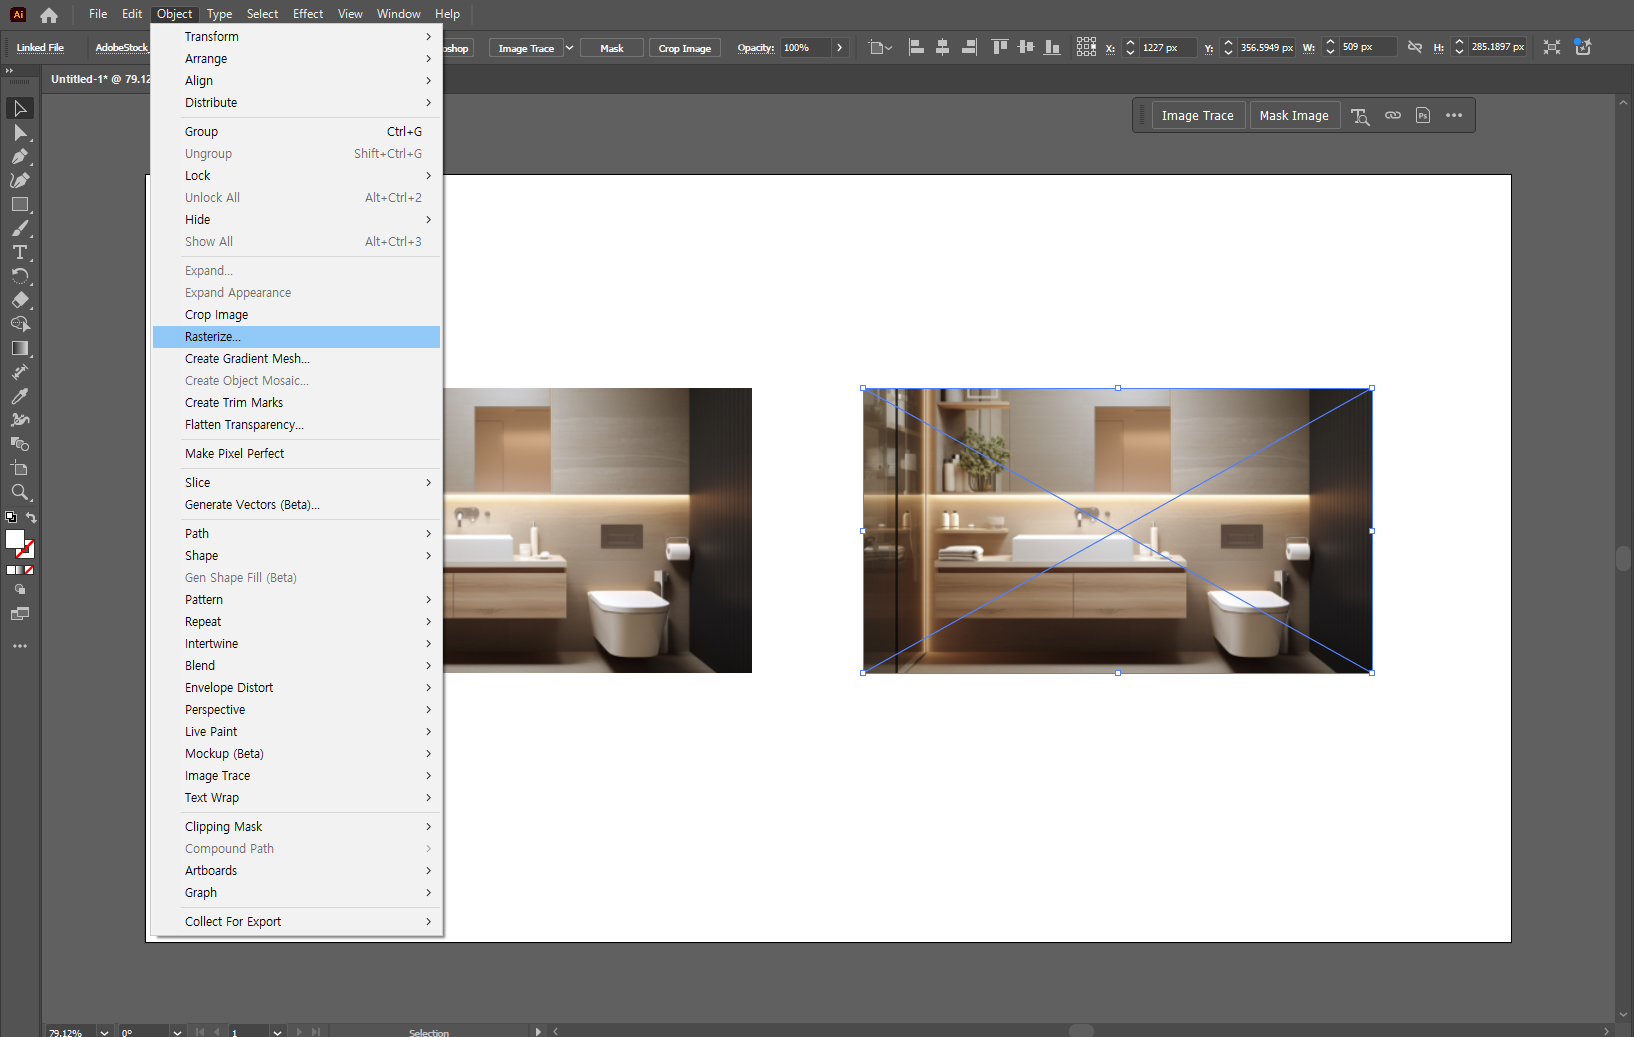
Task: Expand the Arrange submenu
Action: click(x=297, y=59)
